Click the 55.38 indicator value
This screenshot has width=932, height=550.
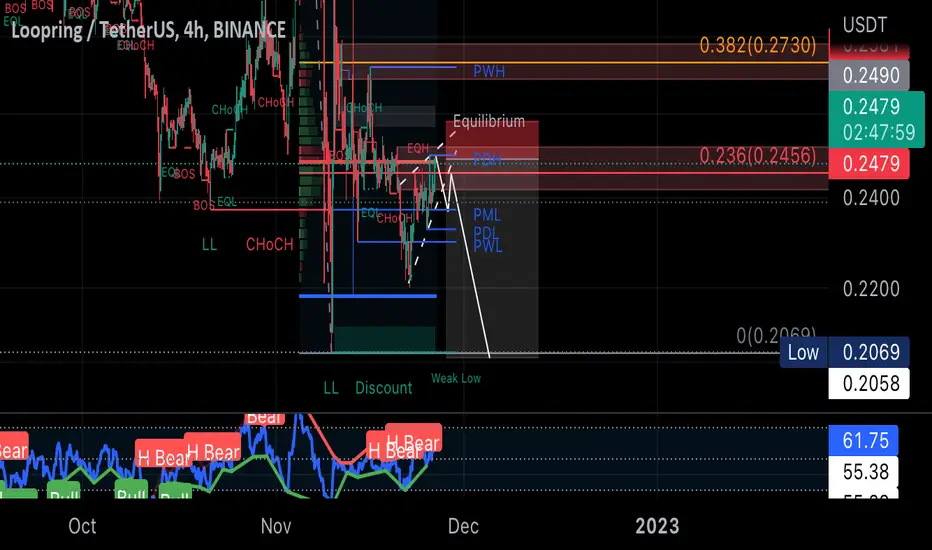864,472
